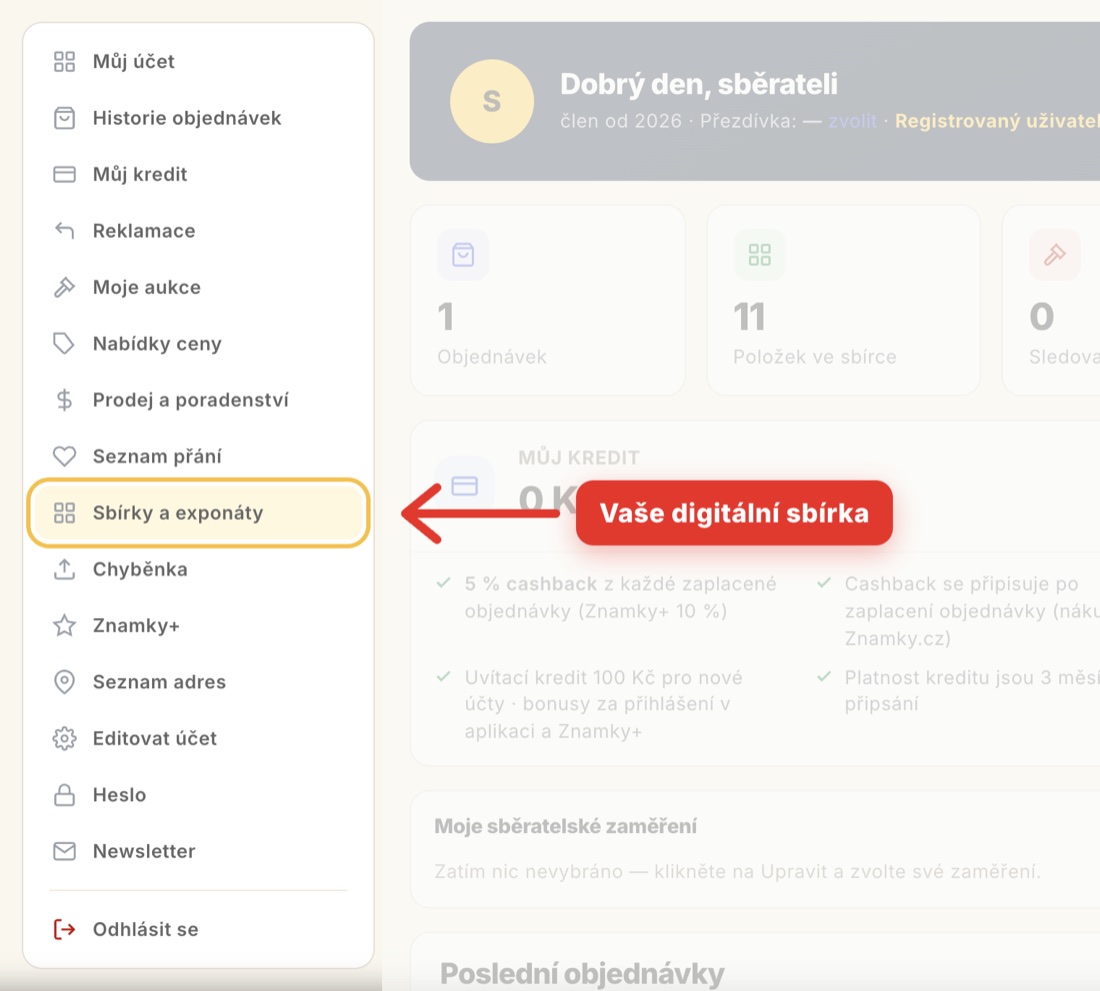Open the 1 Objednávek stats card

[547, 300]
